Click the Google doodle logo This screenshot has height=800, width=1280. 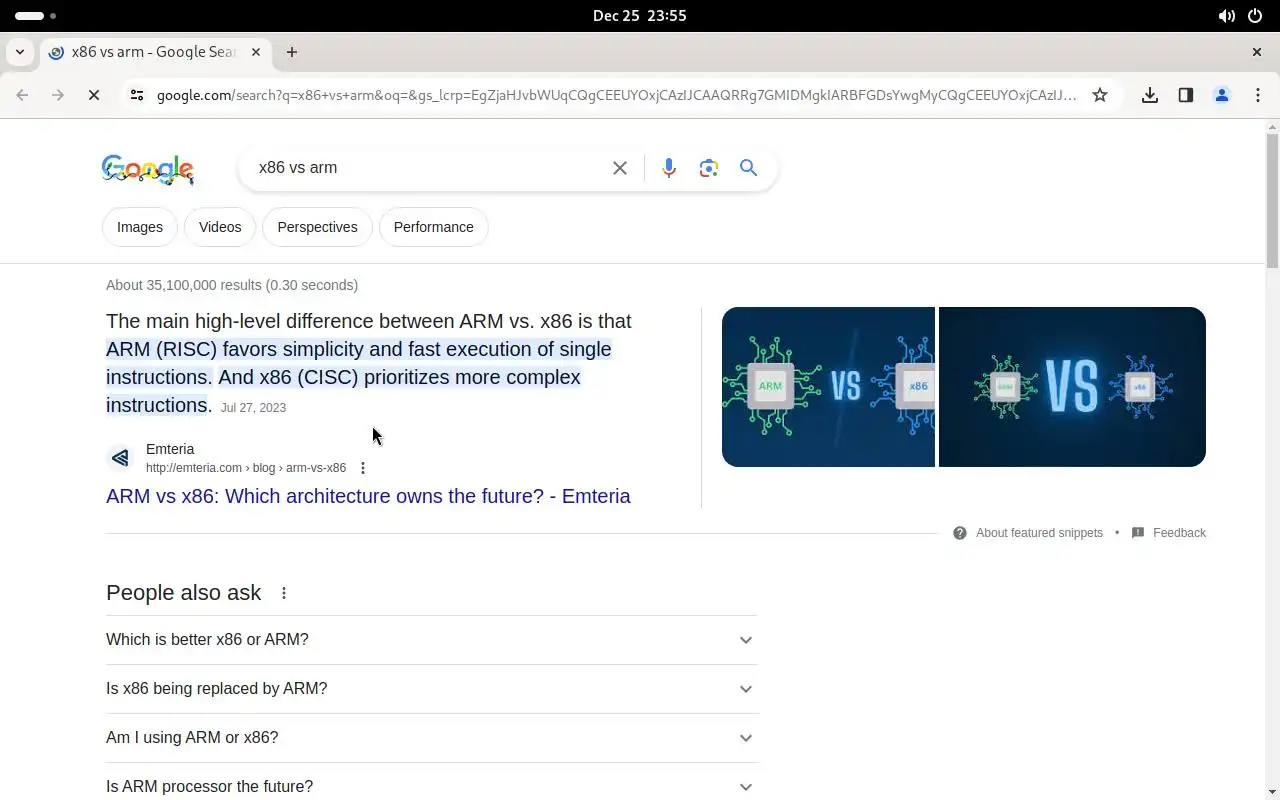click(x=148, y=169)
